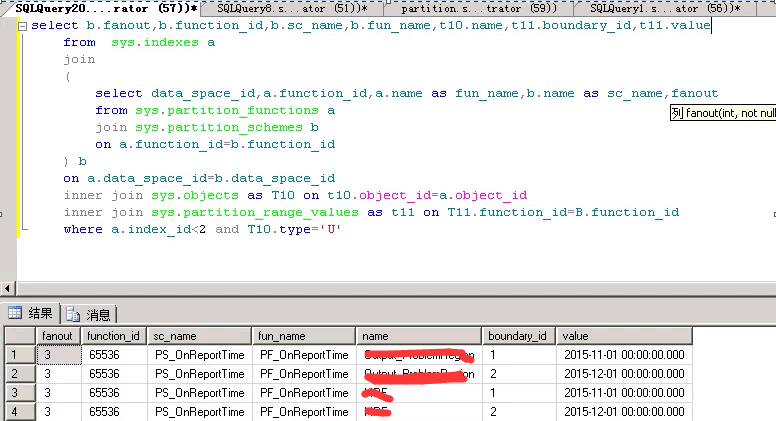Select the function_id column header
This screenshot has width=776, height=421.
114,336
